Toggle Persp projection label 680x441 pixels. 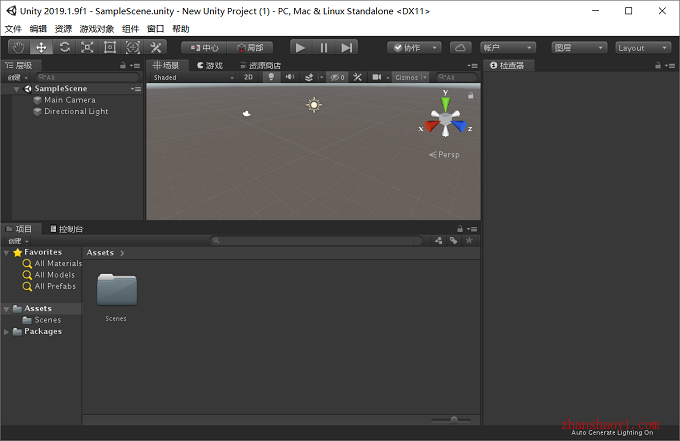coord(445,154)
